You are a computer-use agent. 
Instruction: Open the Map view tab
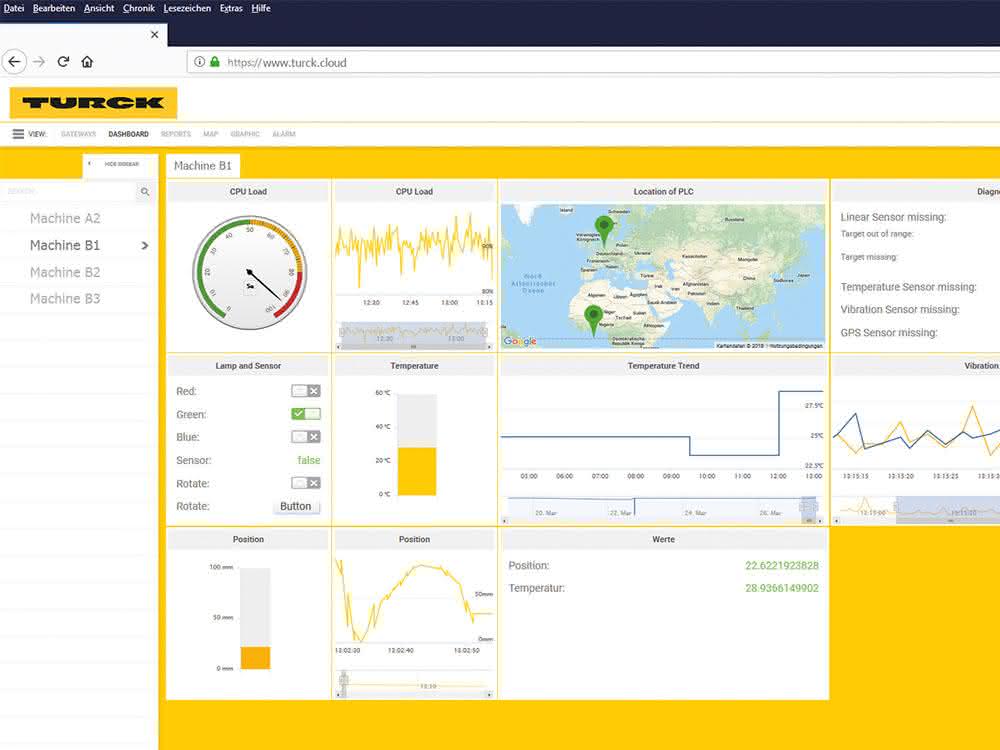[x=210, y=134]
